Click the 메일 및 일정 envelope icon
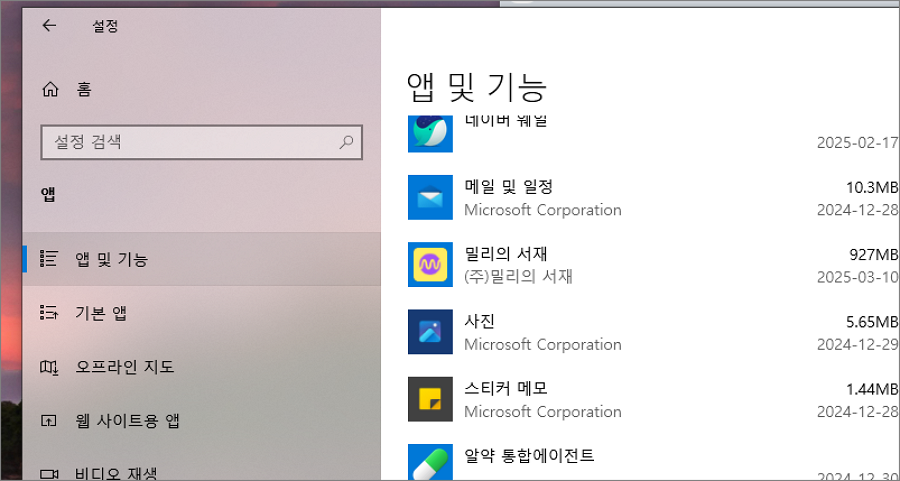 (x=430, y=197)
